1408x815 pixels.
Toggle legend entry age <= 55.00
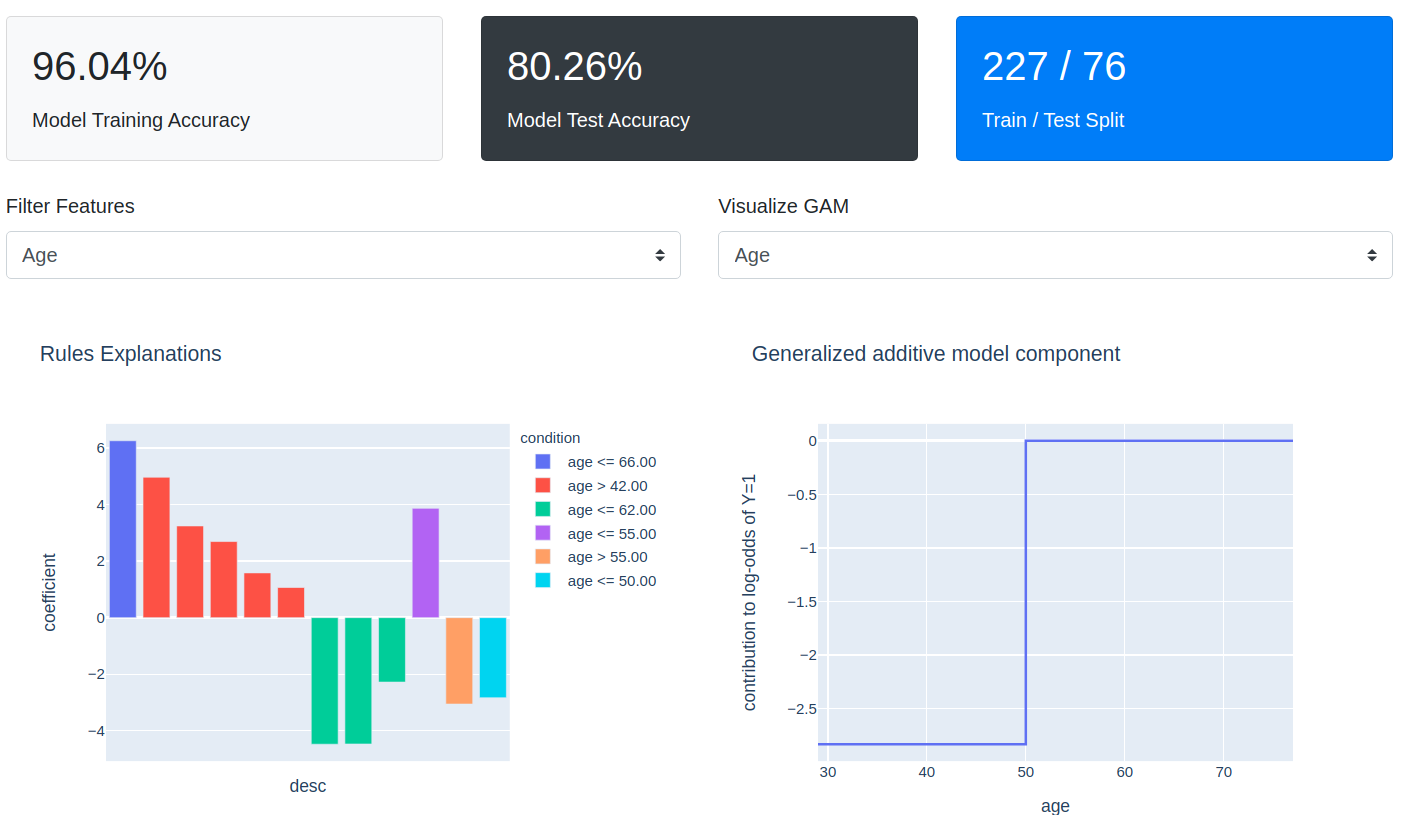pyautogui.click(x=596, y=534)
